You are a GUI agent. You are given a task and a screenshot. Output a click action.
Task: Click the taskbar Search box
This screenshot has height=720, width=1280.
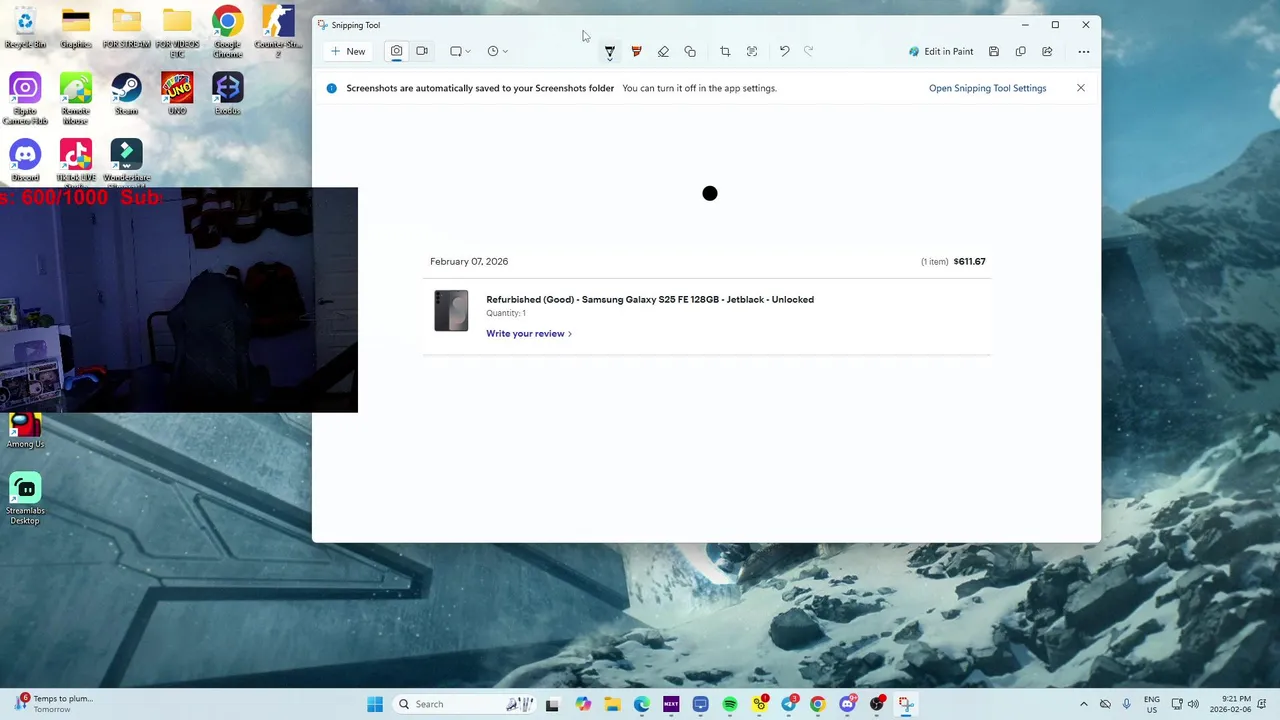tap(465, 704)
